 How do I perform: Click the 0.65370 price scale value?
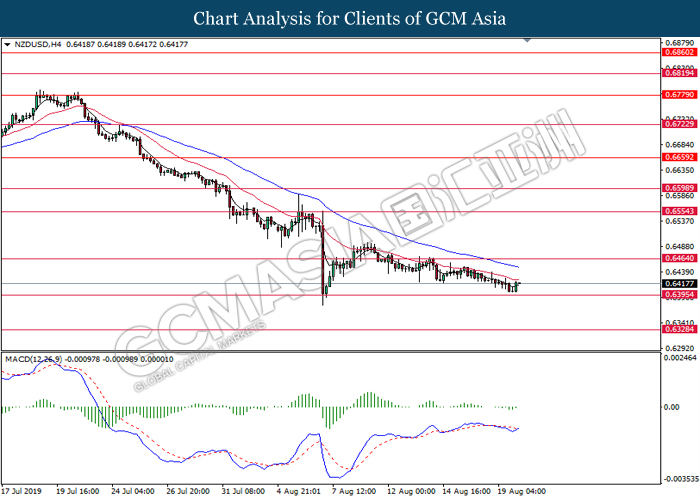[x=680, y=221]
